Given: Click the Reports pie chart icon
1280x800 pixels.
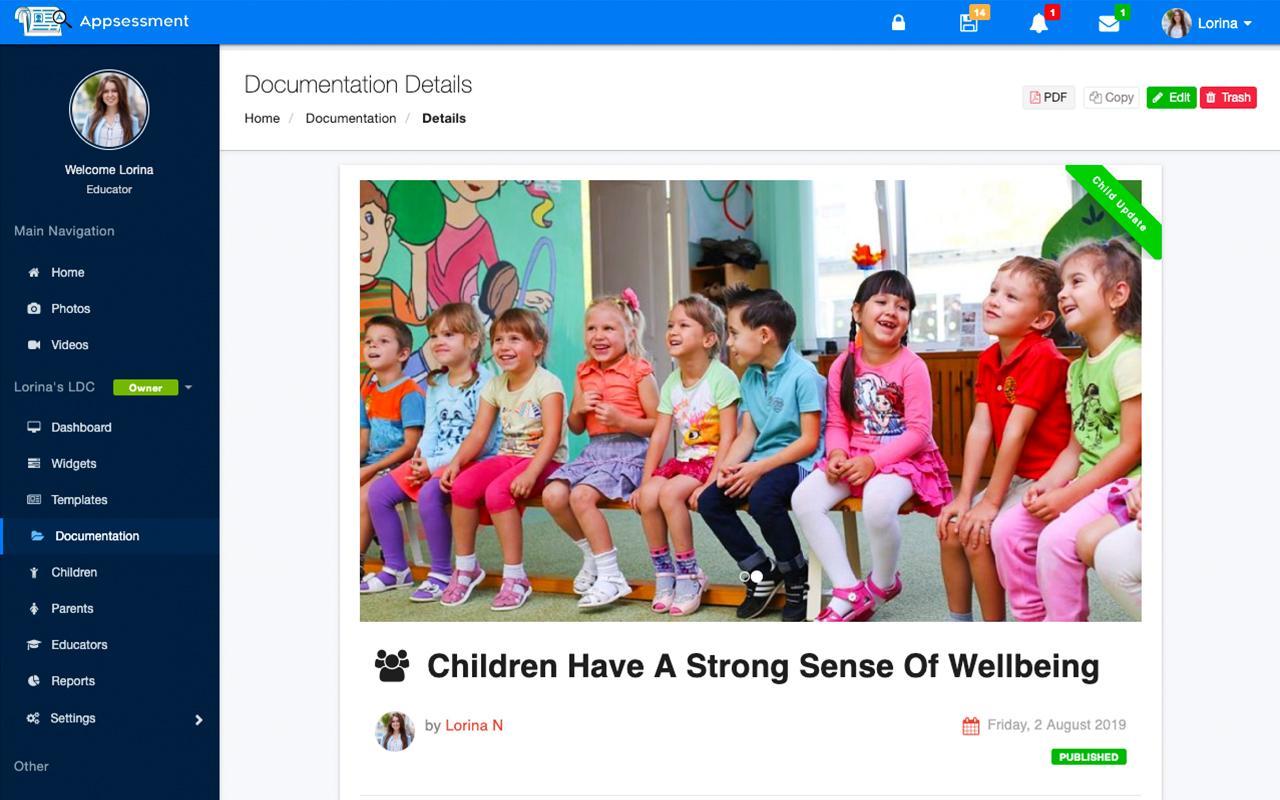Looking at the screenshot, I should coord(34,681).
